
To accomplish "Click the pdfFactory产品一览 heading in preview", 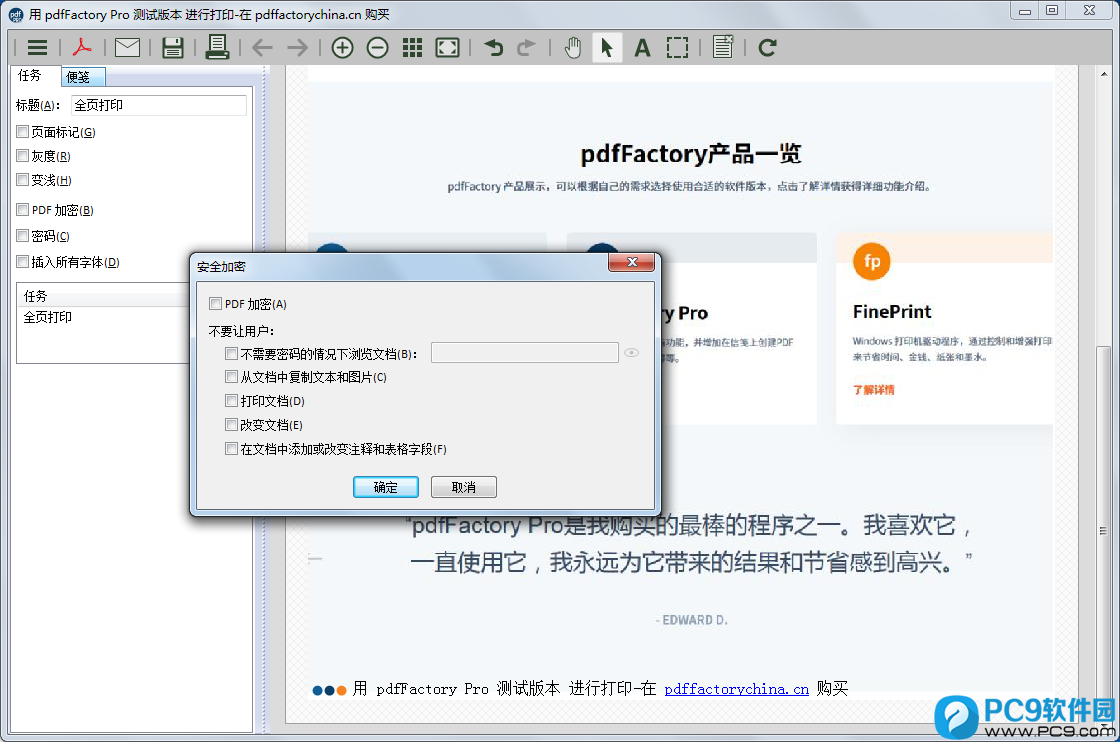I will click(691, 154).
